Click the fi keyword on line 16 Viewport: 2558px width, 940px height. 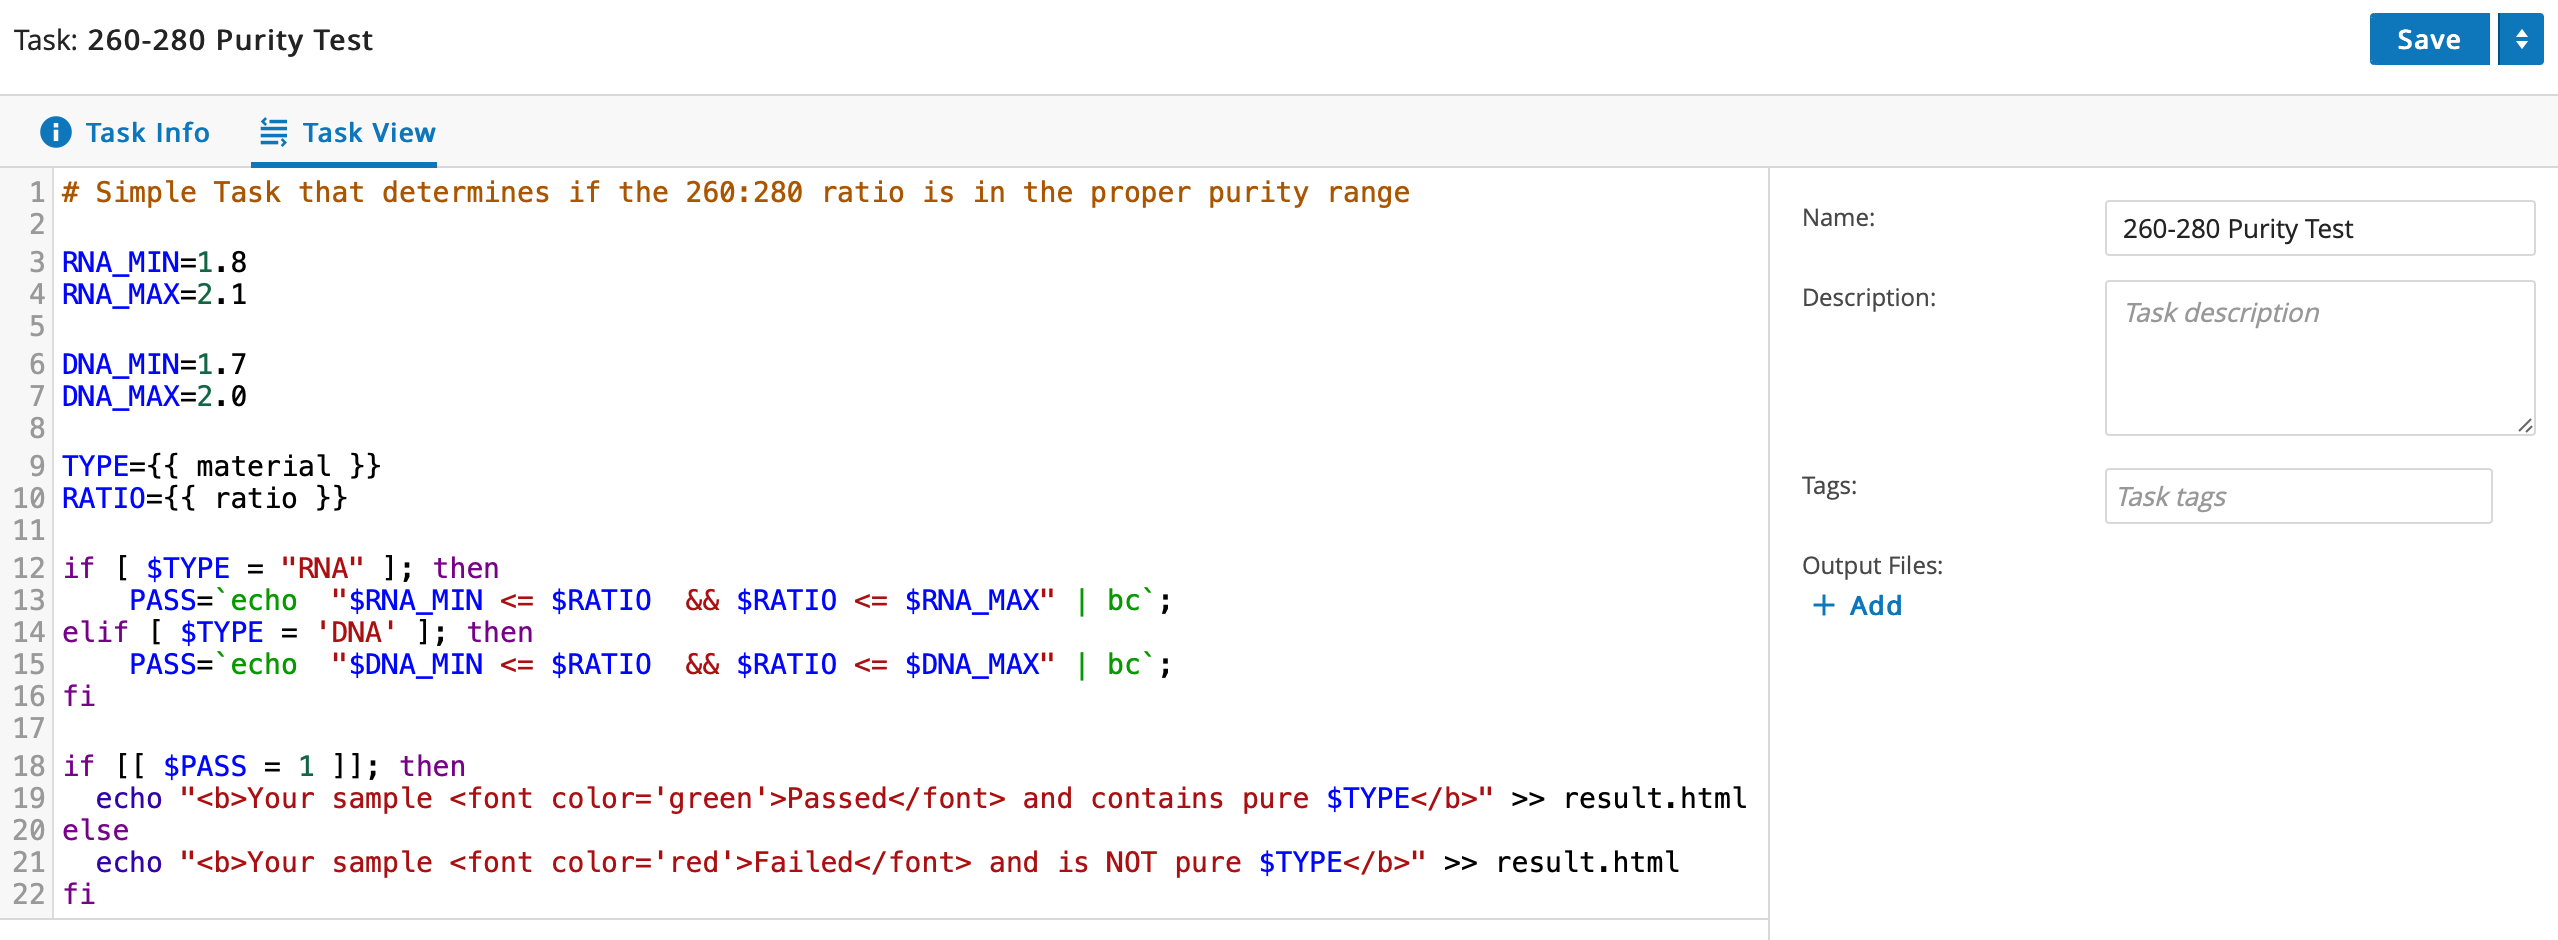click(x=79, y=696)
